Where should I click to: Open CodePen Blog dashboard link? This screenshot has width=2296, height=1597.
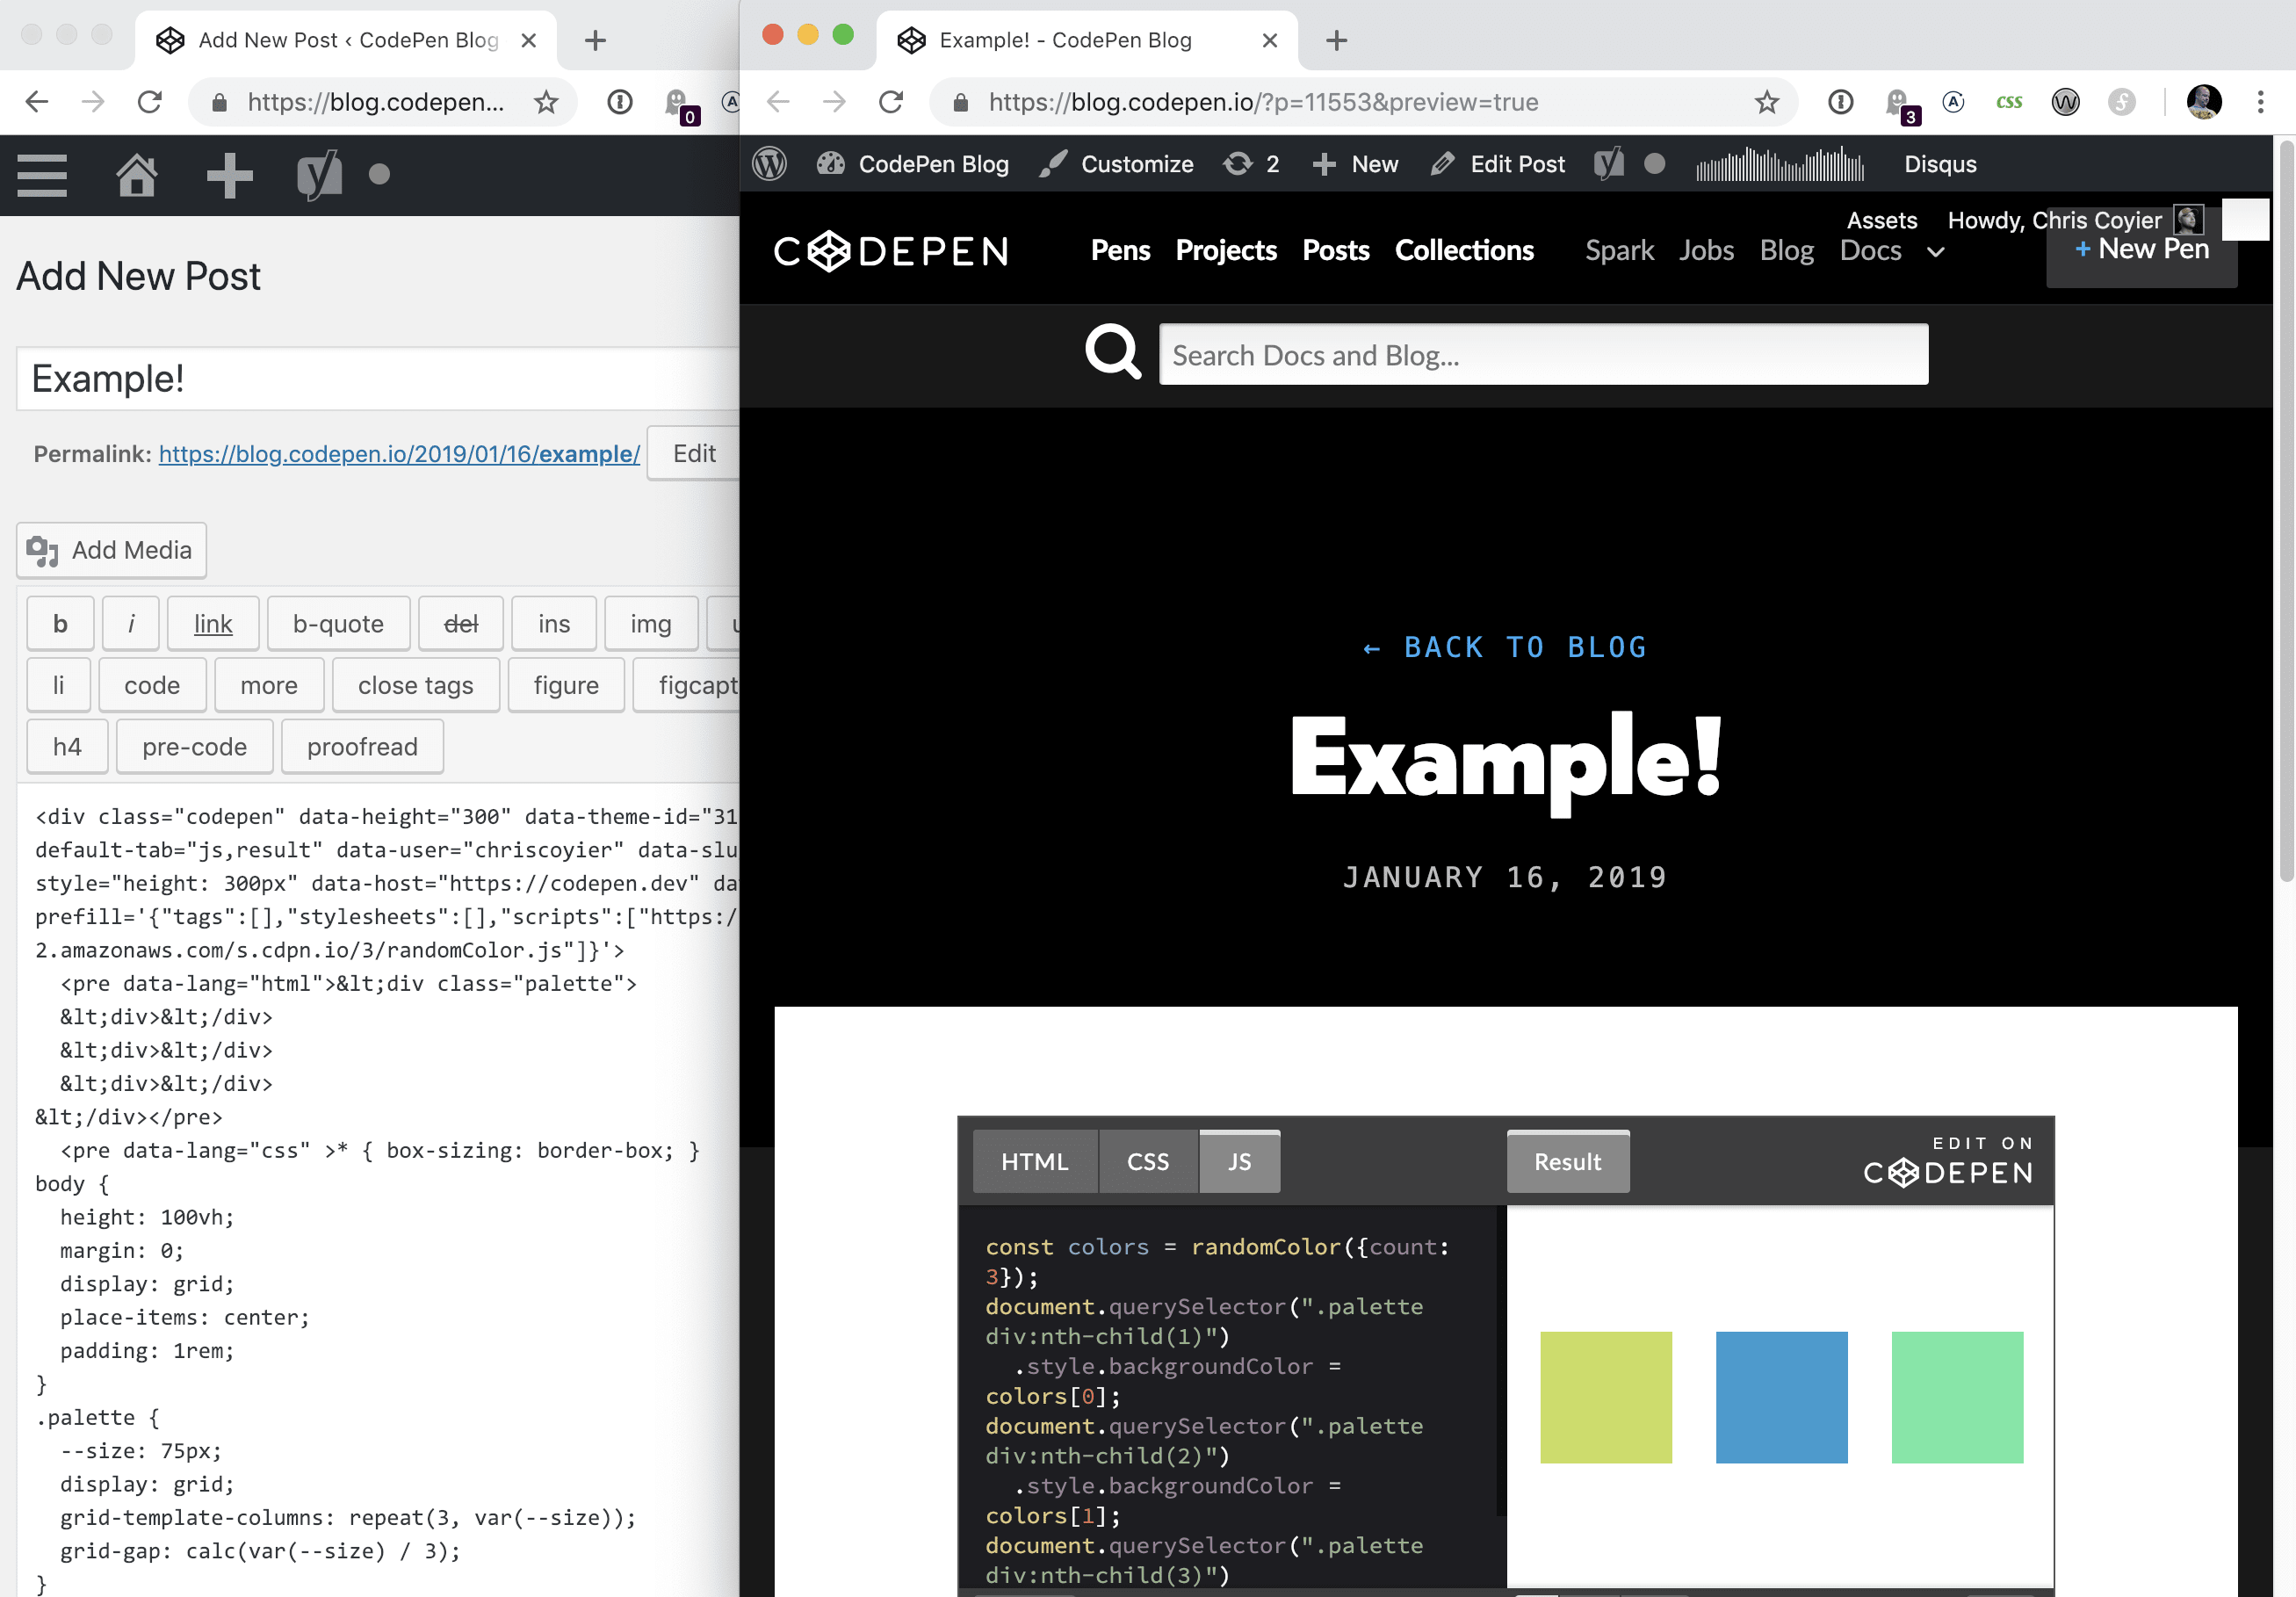pyautogui.click(x=913, y=164)
